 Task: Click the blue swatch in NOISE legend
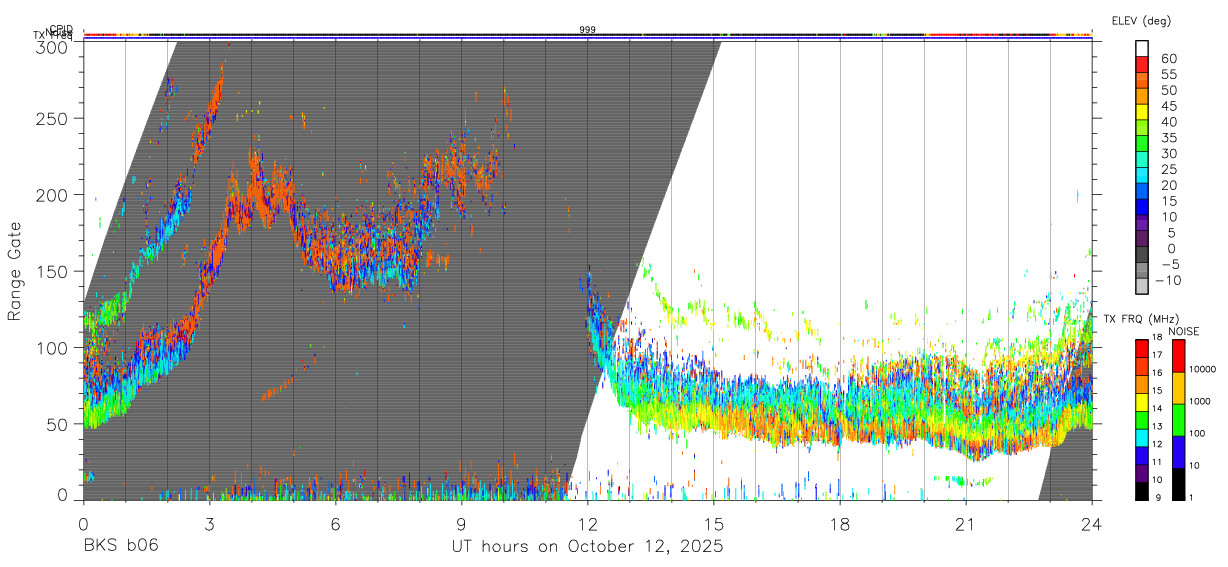tap(1178, 452)
